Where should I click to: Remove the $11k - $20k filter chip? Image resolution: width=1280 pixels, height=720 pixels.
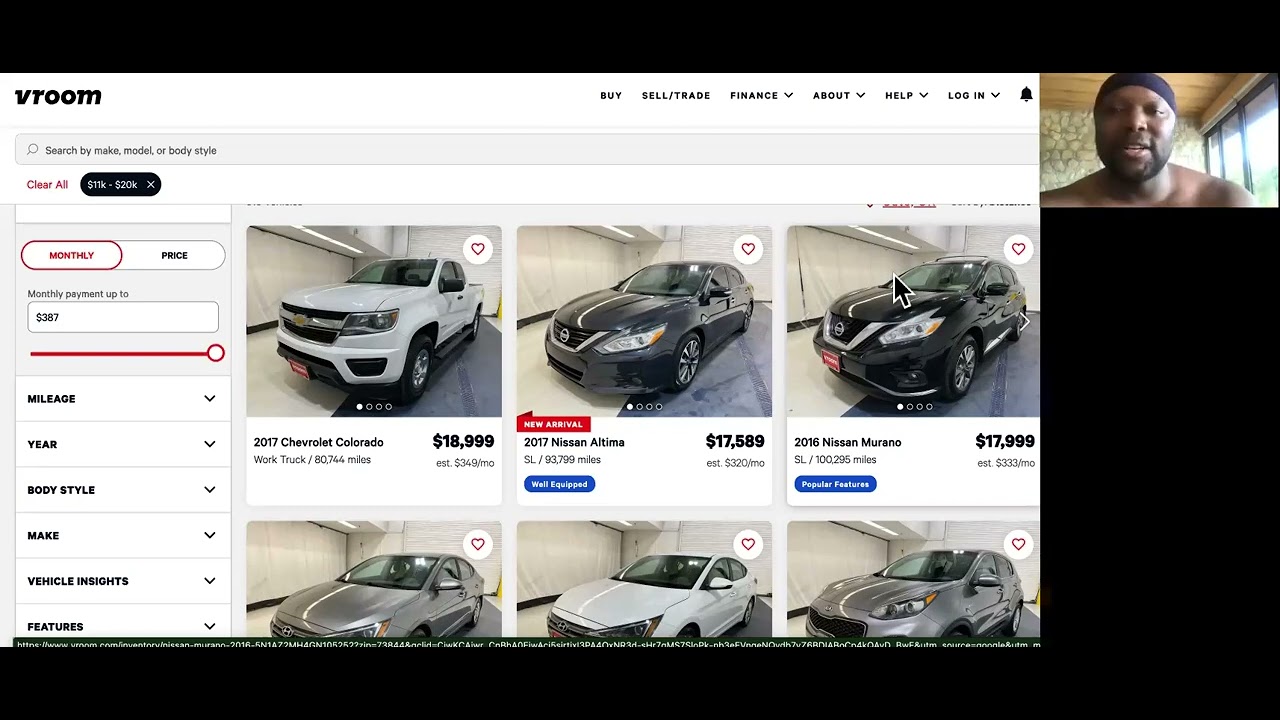(151, 184)
